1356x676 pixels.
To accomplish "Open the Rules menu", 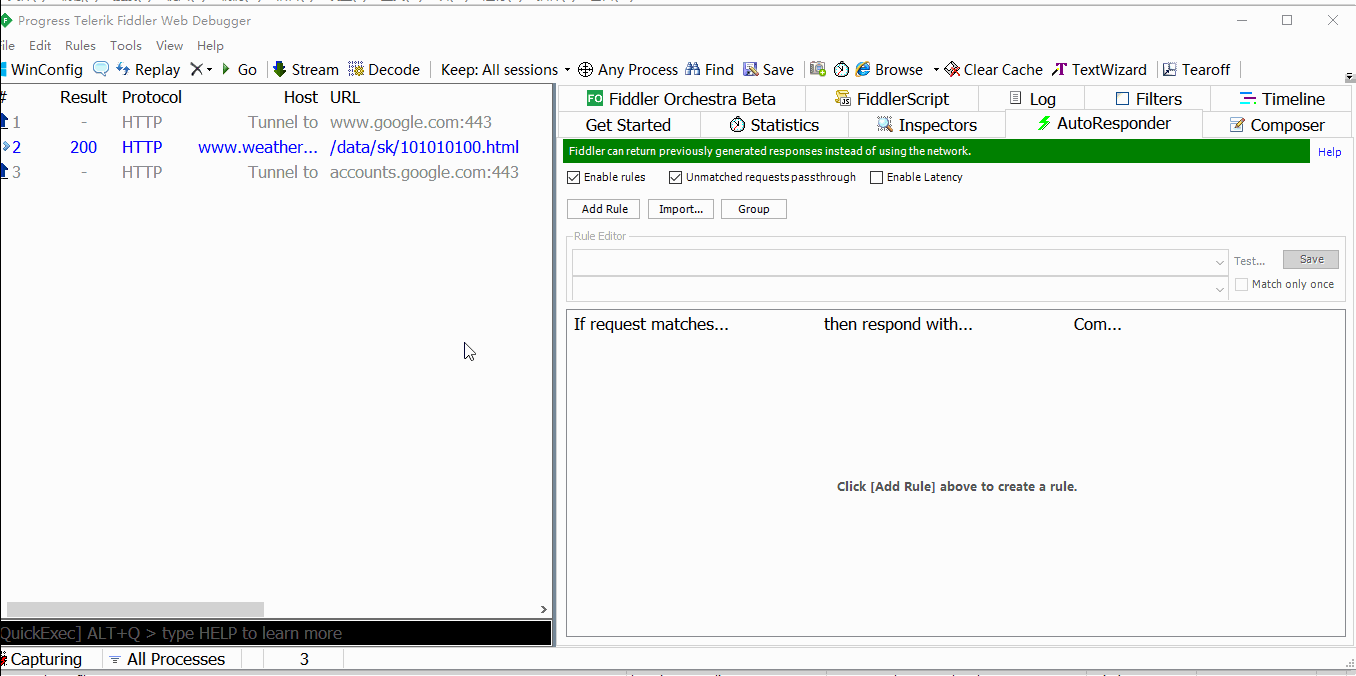I will tap(80, 45).
